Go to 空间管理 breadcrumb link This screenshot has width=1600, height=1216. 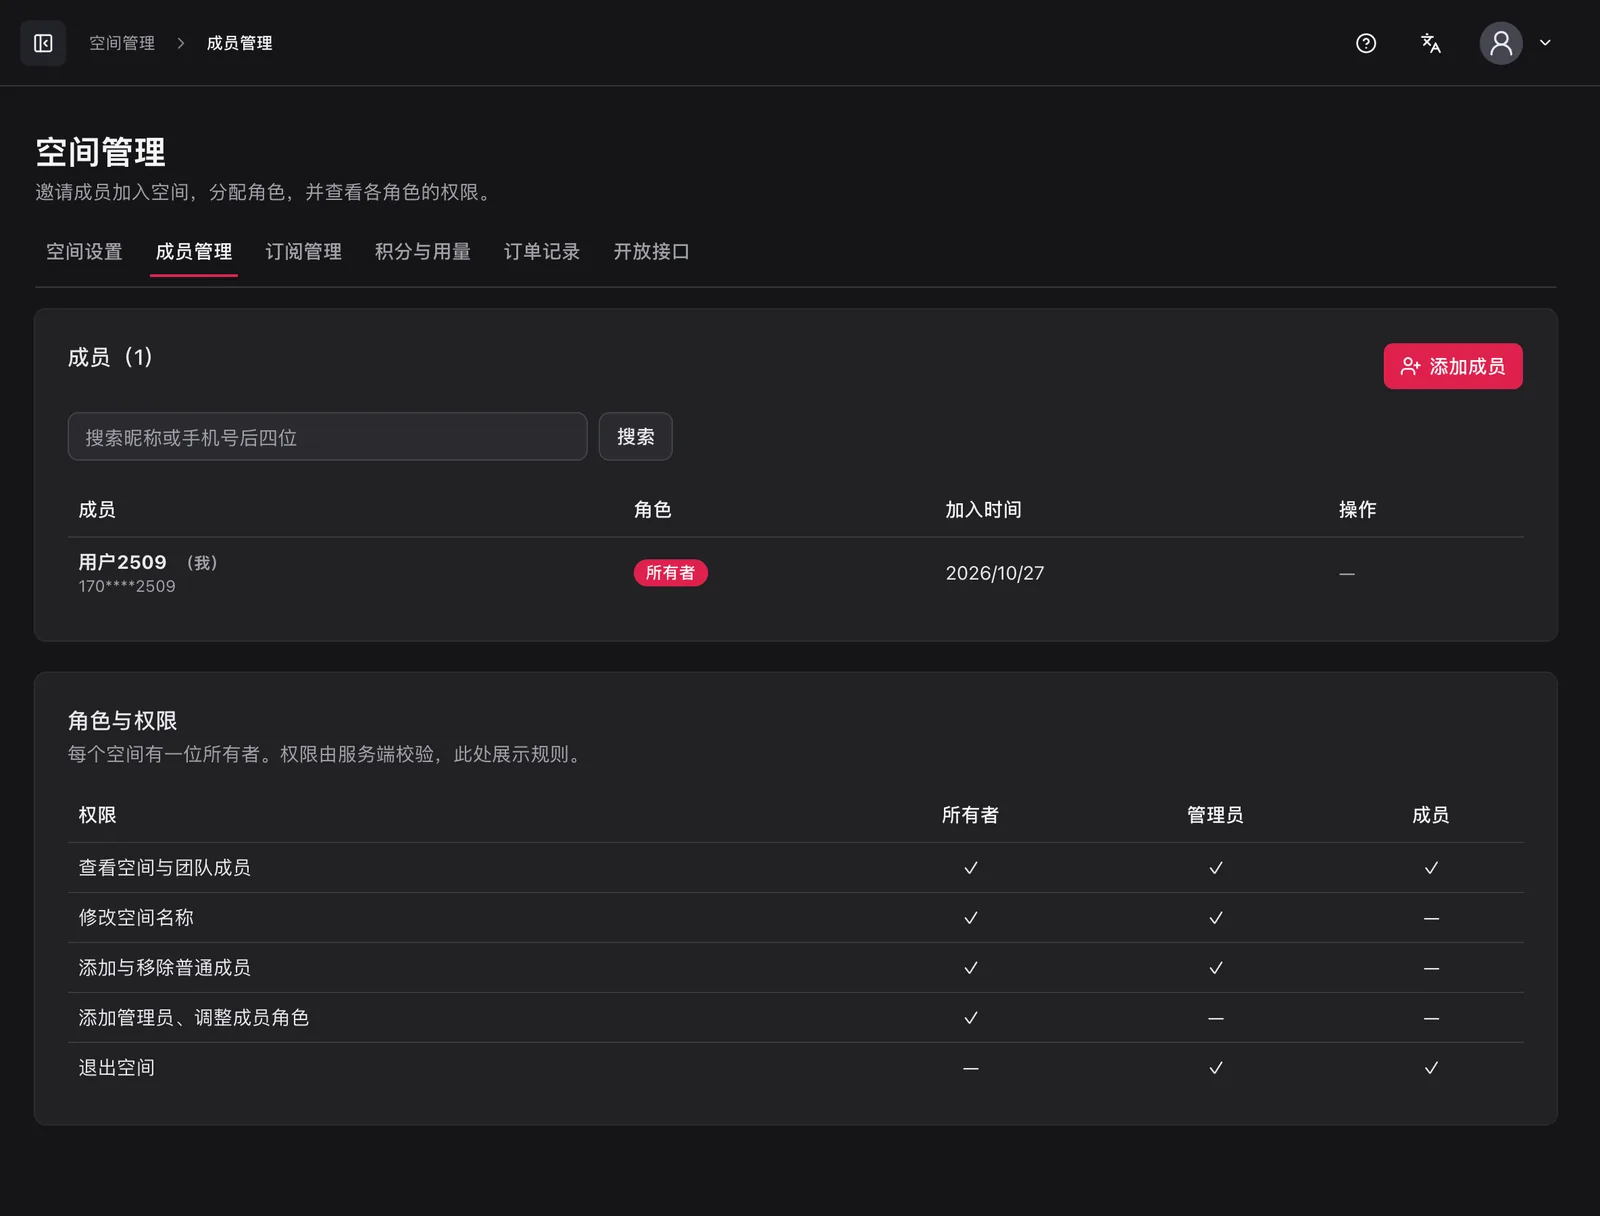click(122, 43)
